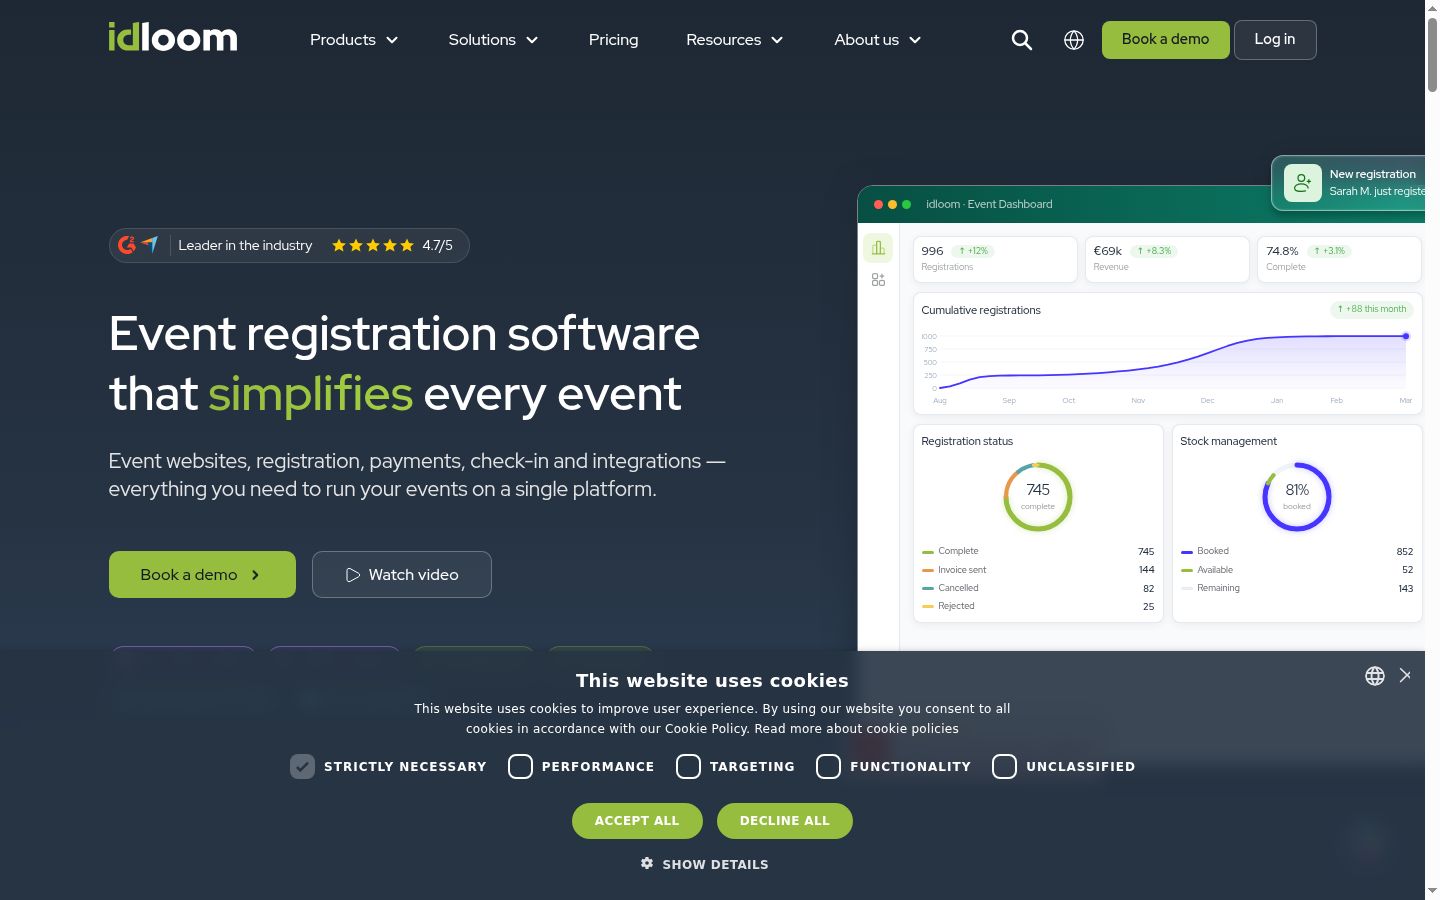Click the New registration user icon
The width and height of the screenshot is (1440, 900).
(x=1303, y=183)
